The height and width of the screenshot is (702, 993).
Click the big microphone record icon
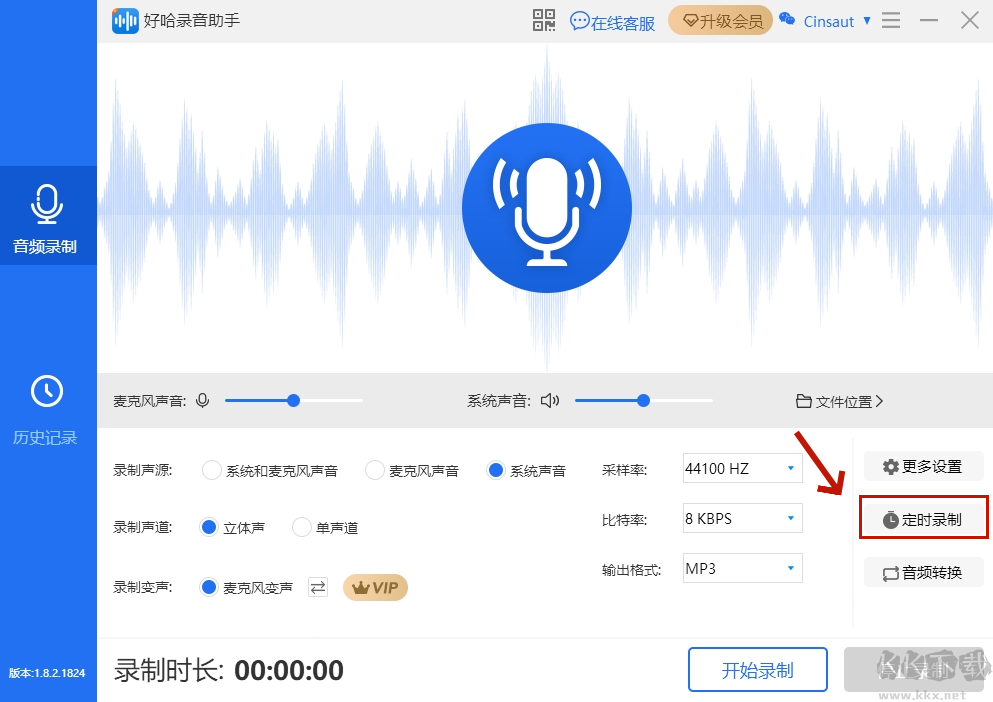coord(546,207)
